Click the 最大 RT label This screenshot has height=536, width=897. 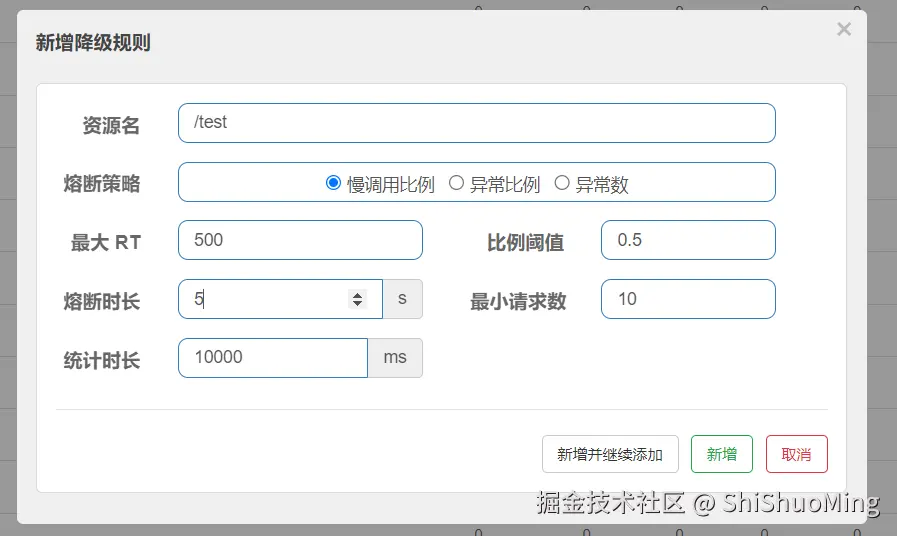click(x=106, y=243)
